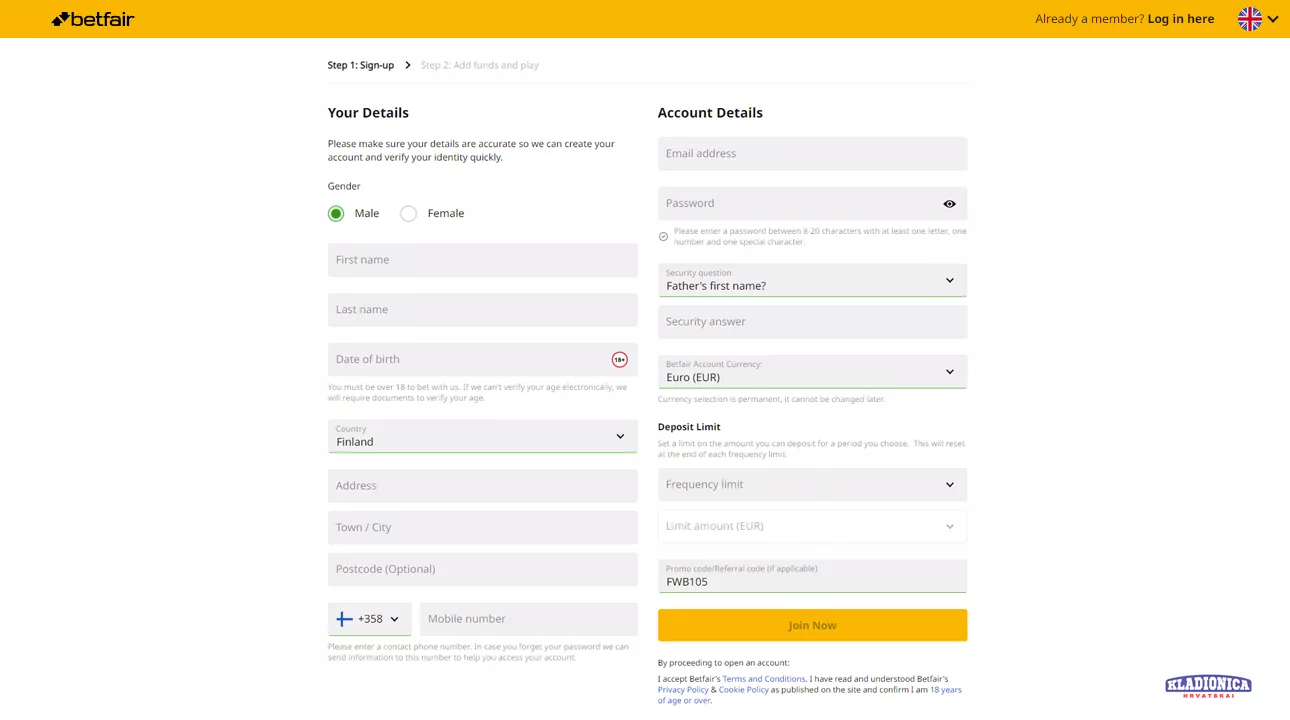
Task: Click the UK flag language icon
Action: click(x=1249, y=19)
